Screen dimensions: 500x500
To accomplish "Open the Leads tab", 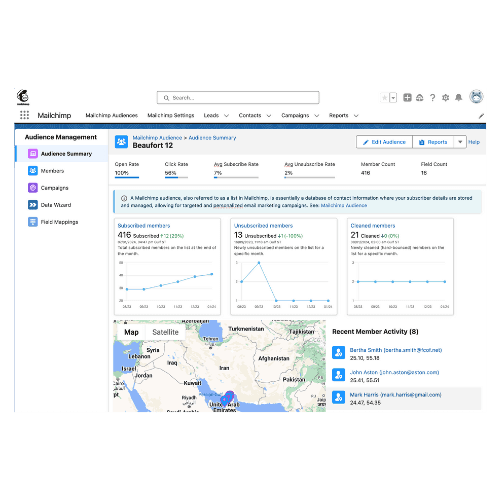I will [211, 115].
